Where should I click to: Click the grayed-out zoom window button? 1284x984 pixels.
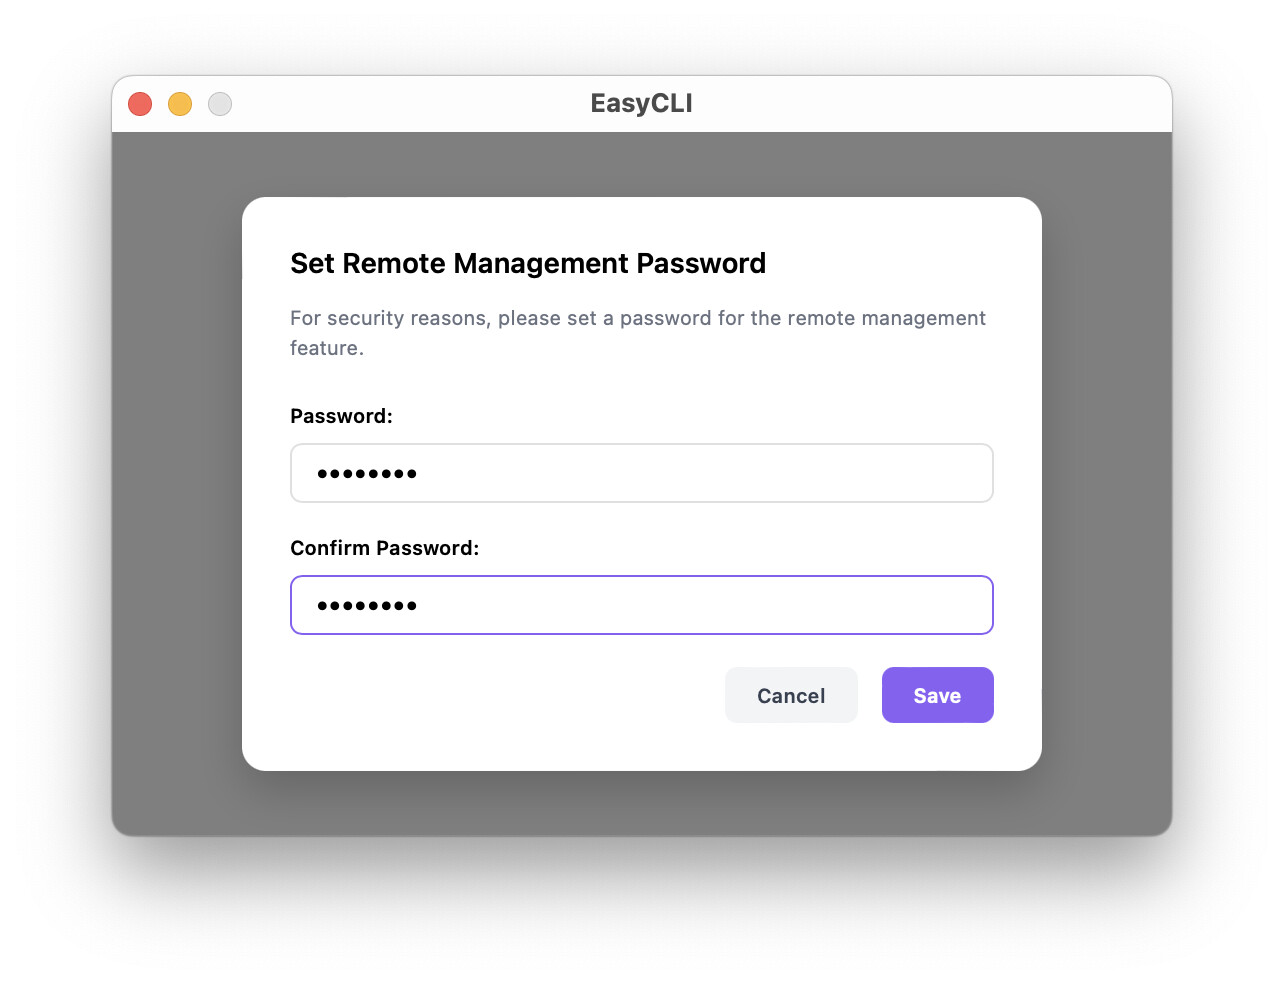[x=220, y=104]
